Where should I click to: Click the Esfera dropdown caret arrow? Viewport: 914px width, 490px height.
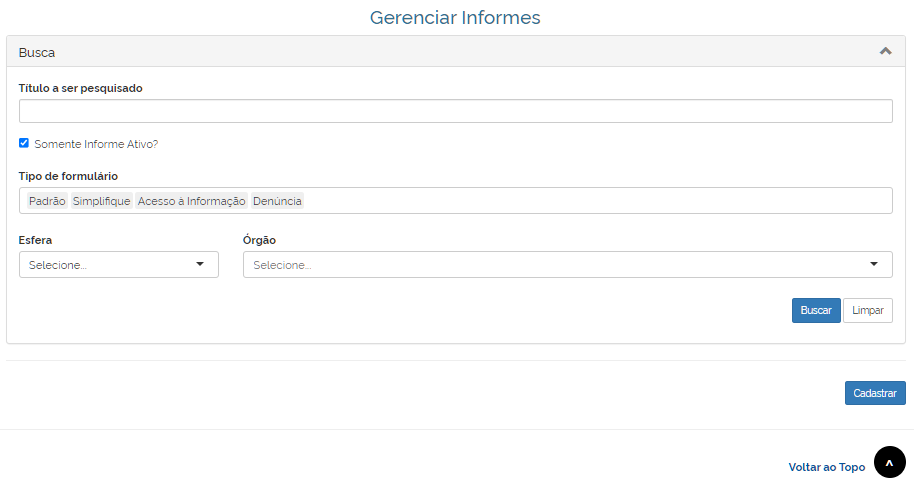200,264
